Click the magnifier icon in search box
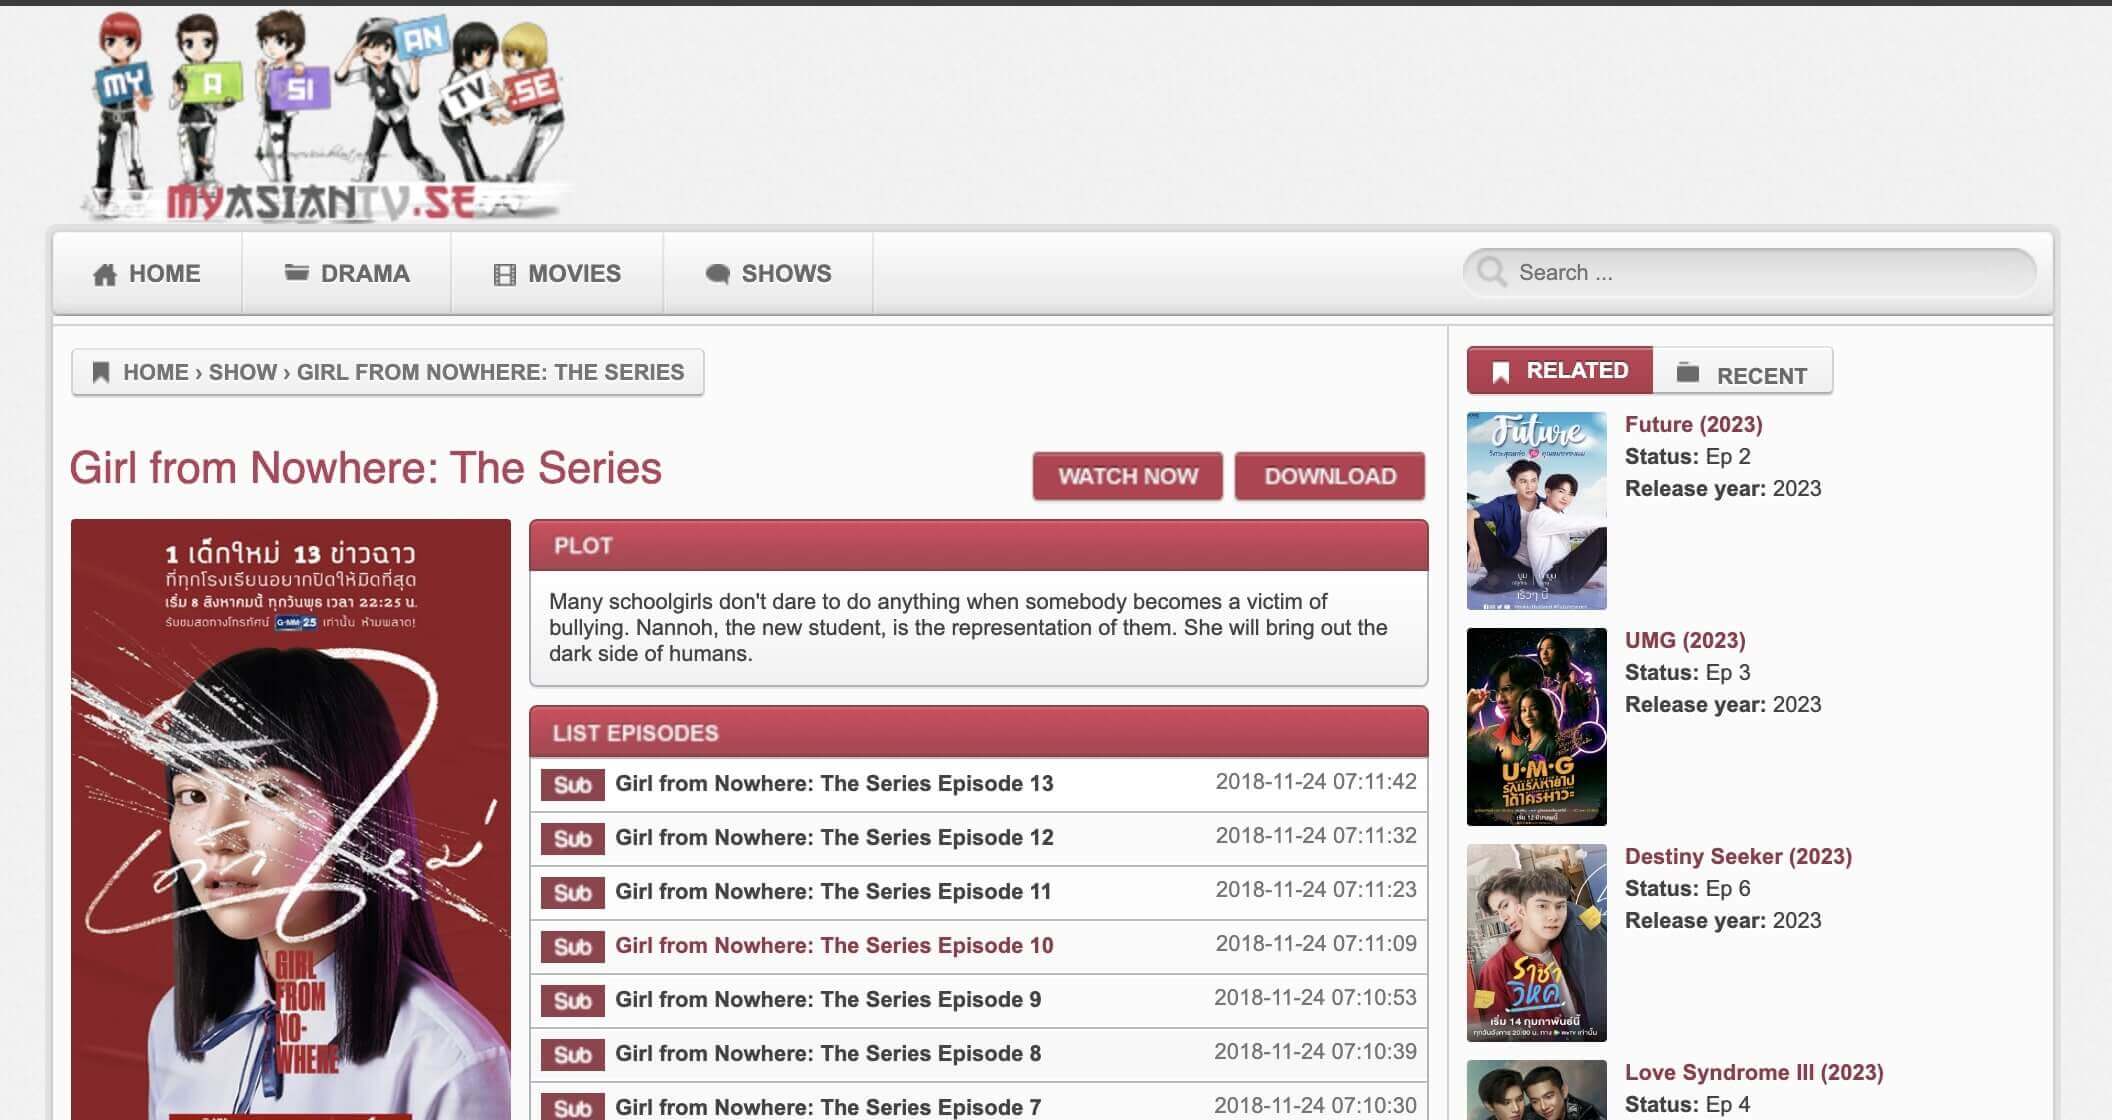The height and width of the screenshot is (1120, 2112). [x=1492, y=273]
